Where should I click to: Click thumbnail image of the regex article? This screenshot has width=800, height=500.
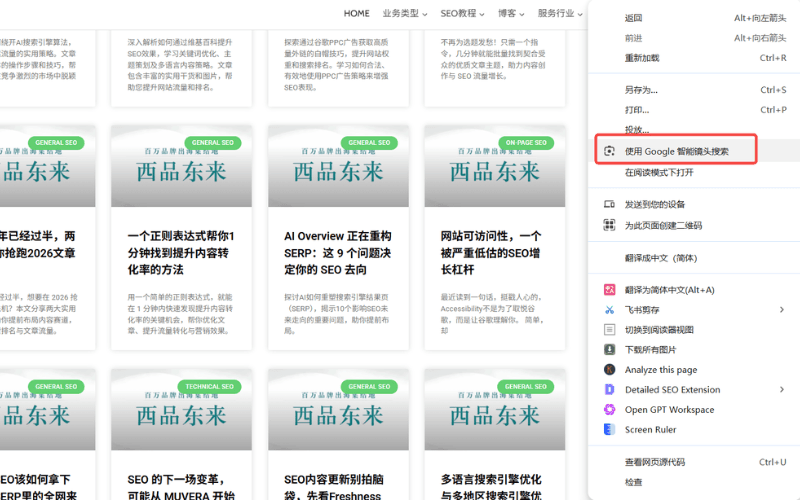pyautogui.click(x=181, y=166)
